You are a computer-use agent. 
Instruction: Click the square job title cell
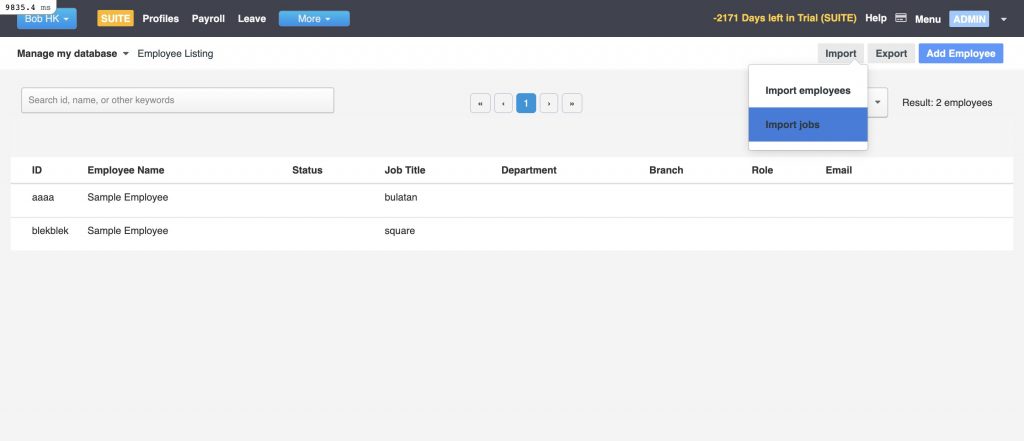click(400, 231)
